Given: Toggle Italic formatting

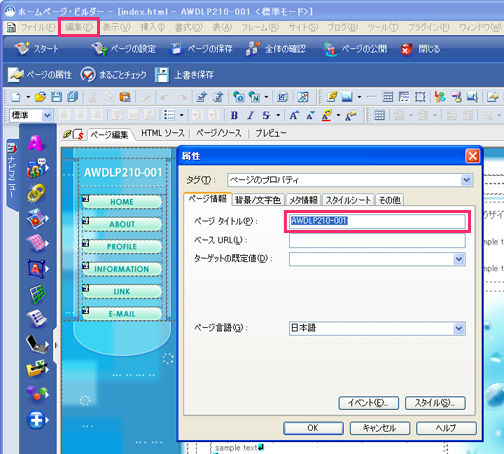Looking at the screenshot, I should pyautogui.click(x=250, y=115).
